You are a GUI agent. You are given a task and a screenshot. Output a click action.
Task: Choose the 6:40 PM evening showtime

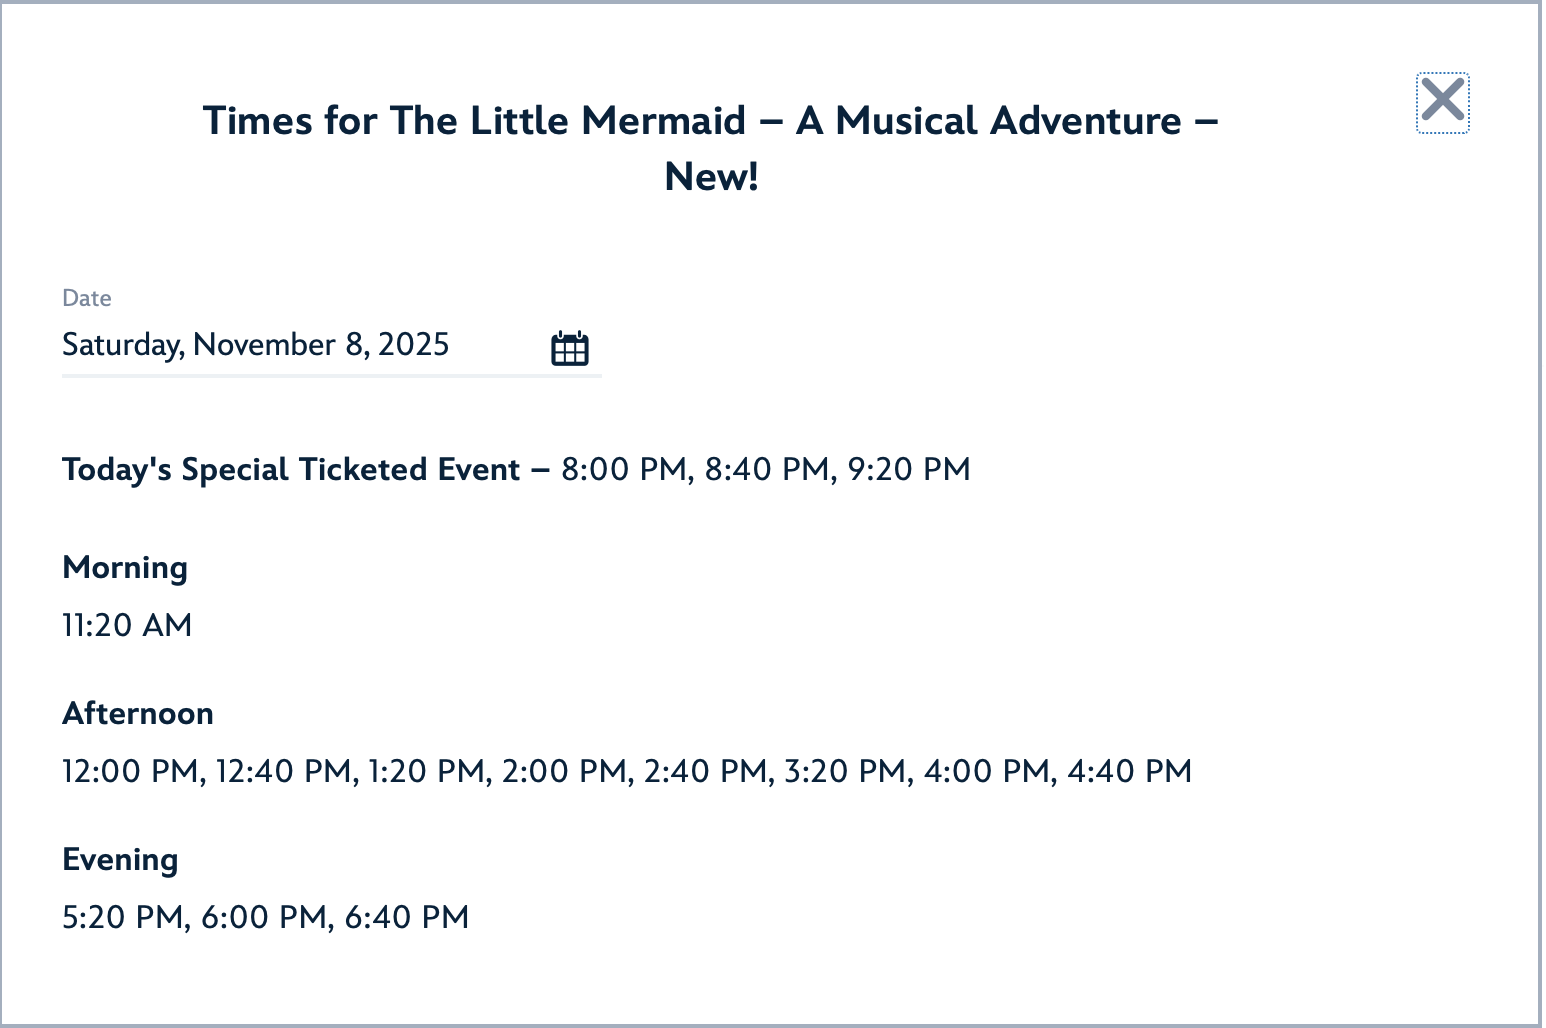point(407,917)
